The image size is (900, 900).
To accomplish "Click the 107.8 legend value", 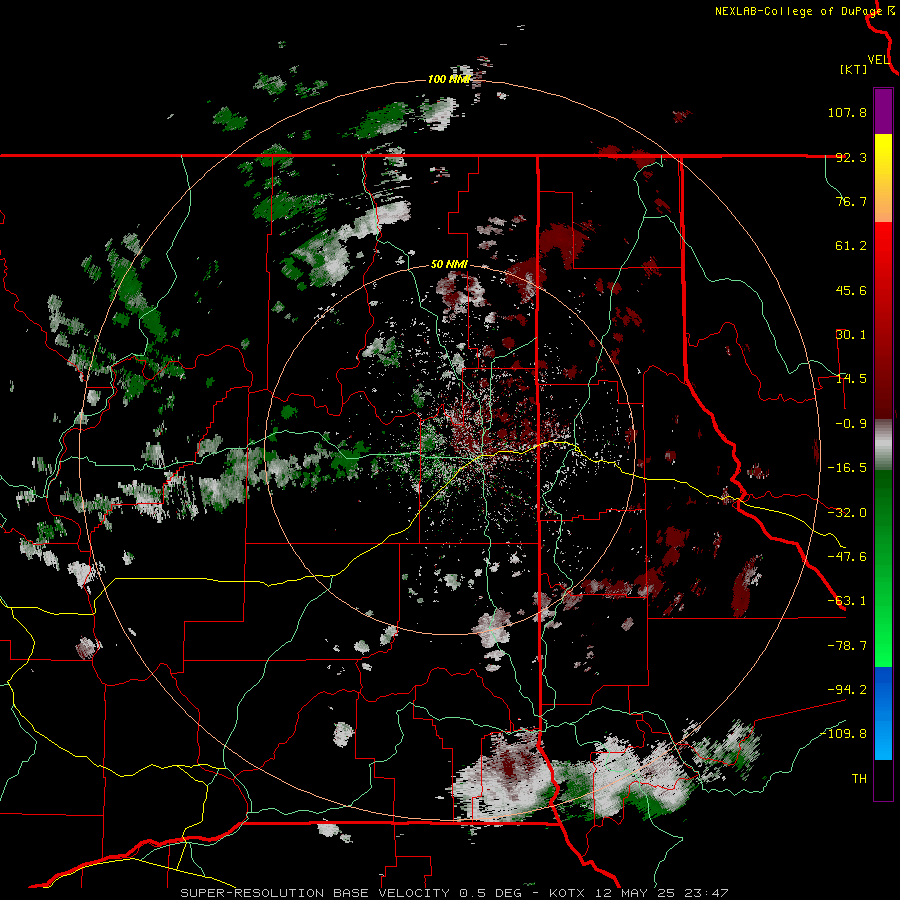I will (847, 112).
